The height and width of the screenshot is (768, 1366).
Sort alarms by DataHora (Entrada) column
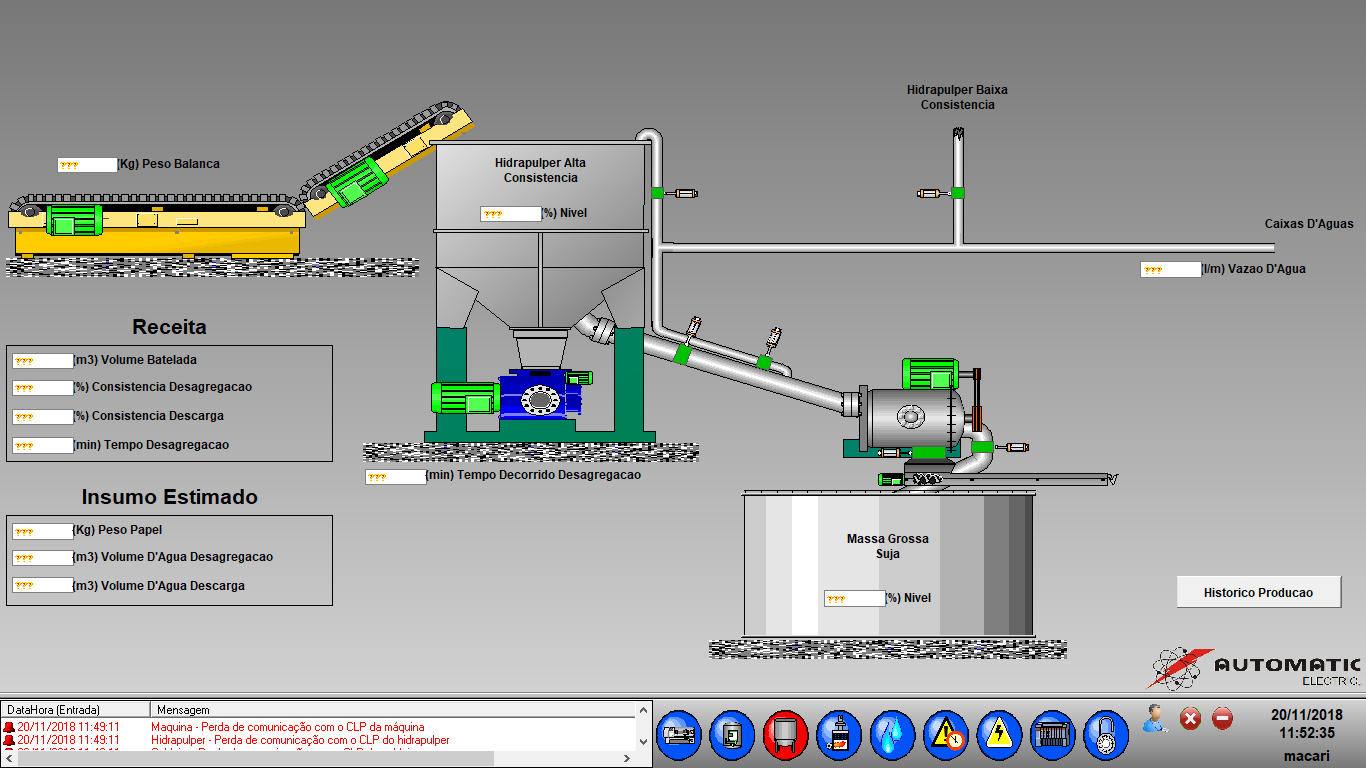click(x=75, y=709)
